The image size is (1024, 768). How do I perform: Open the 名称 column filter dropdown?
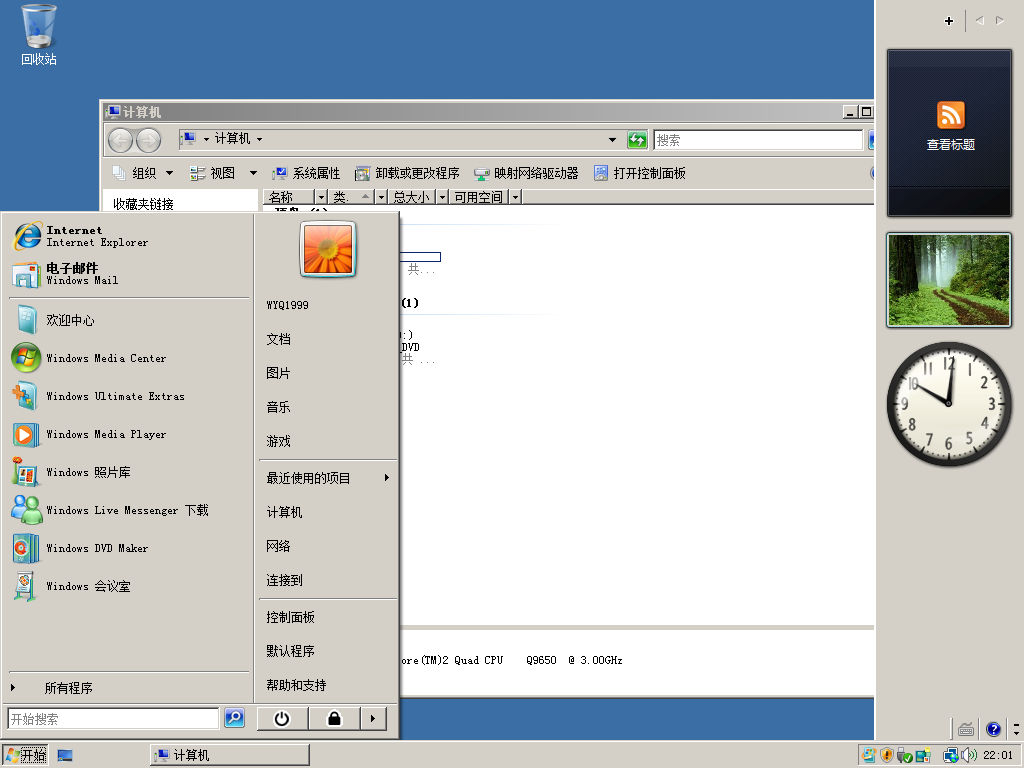click(x=321, y=197)
